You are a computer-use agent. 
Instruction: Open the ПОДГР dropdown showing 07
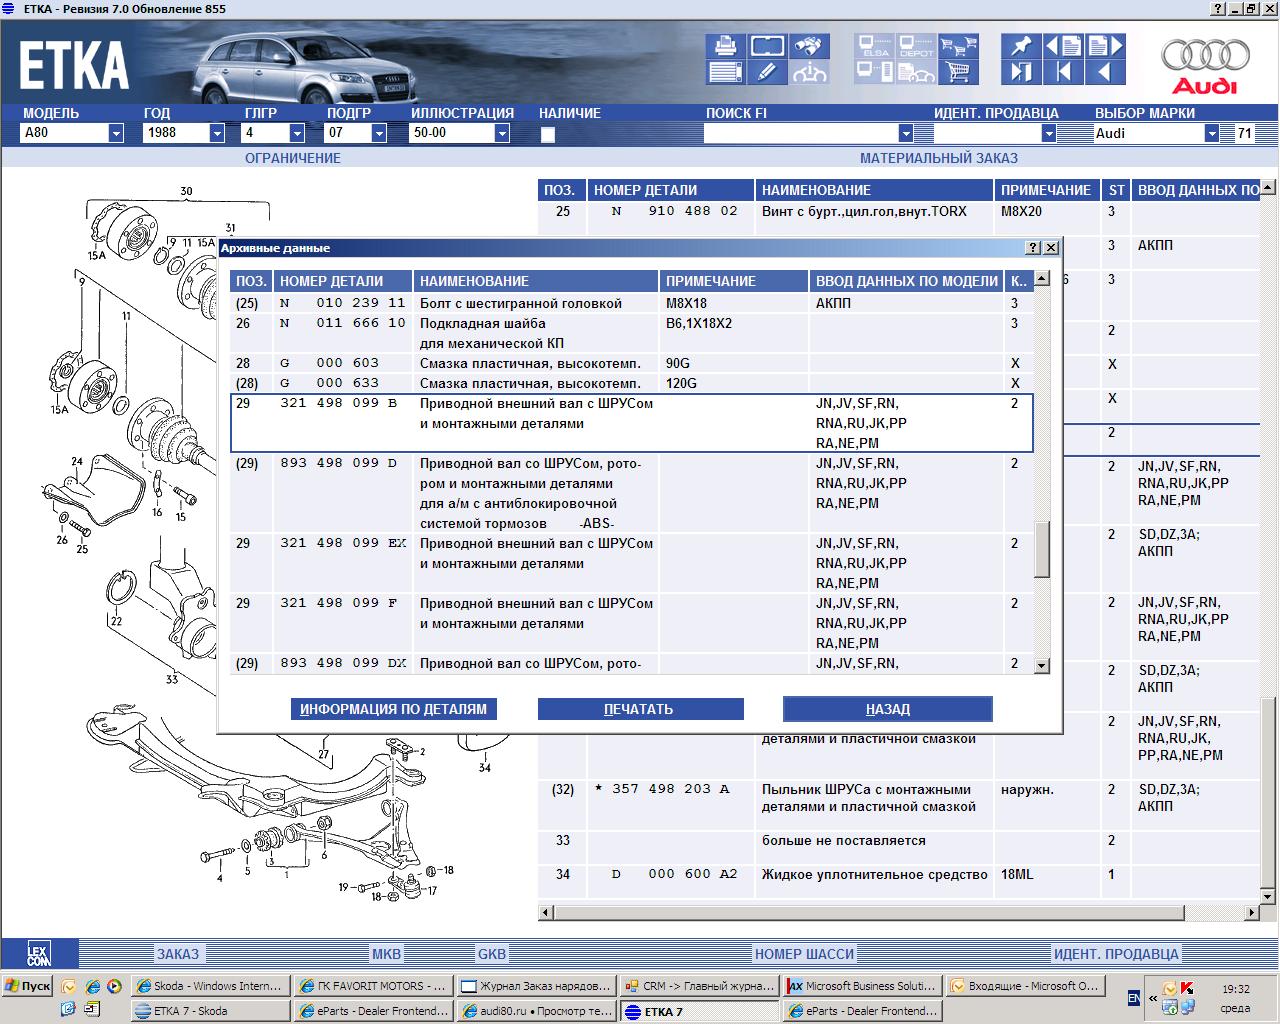pos(380,133)
